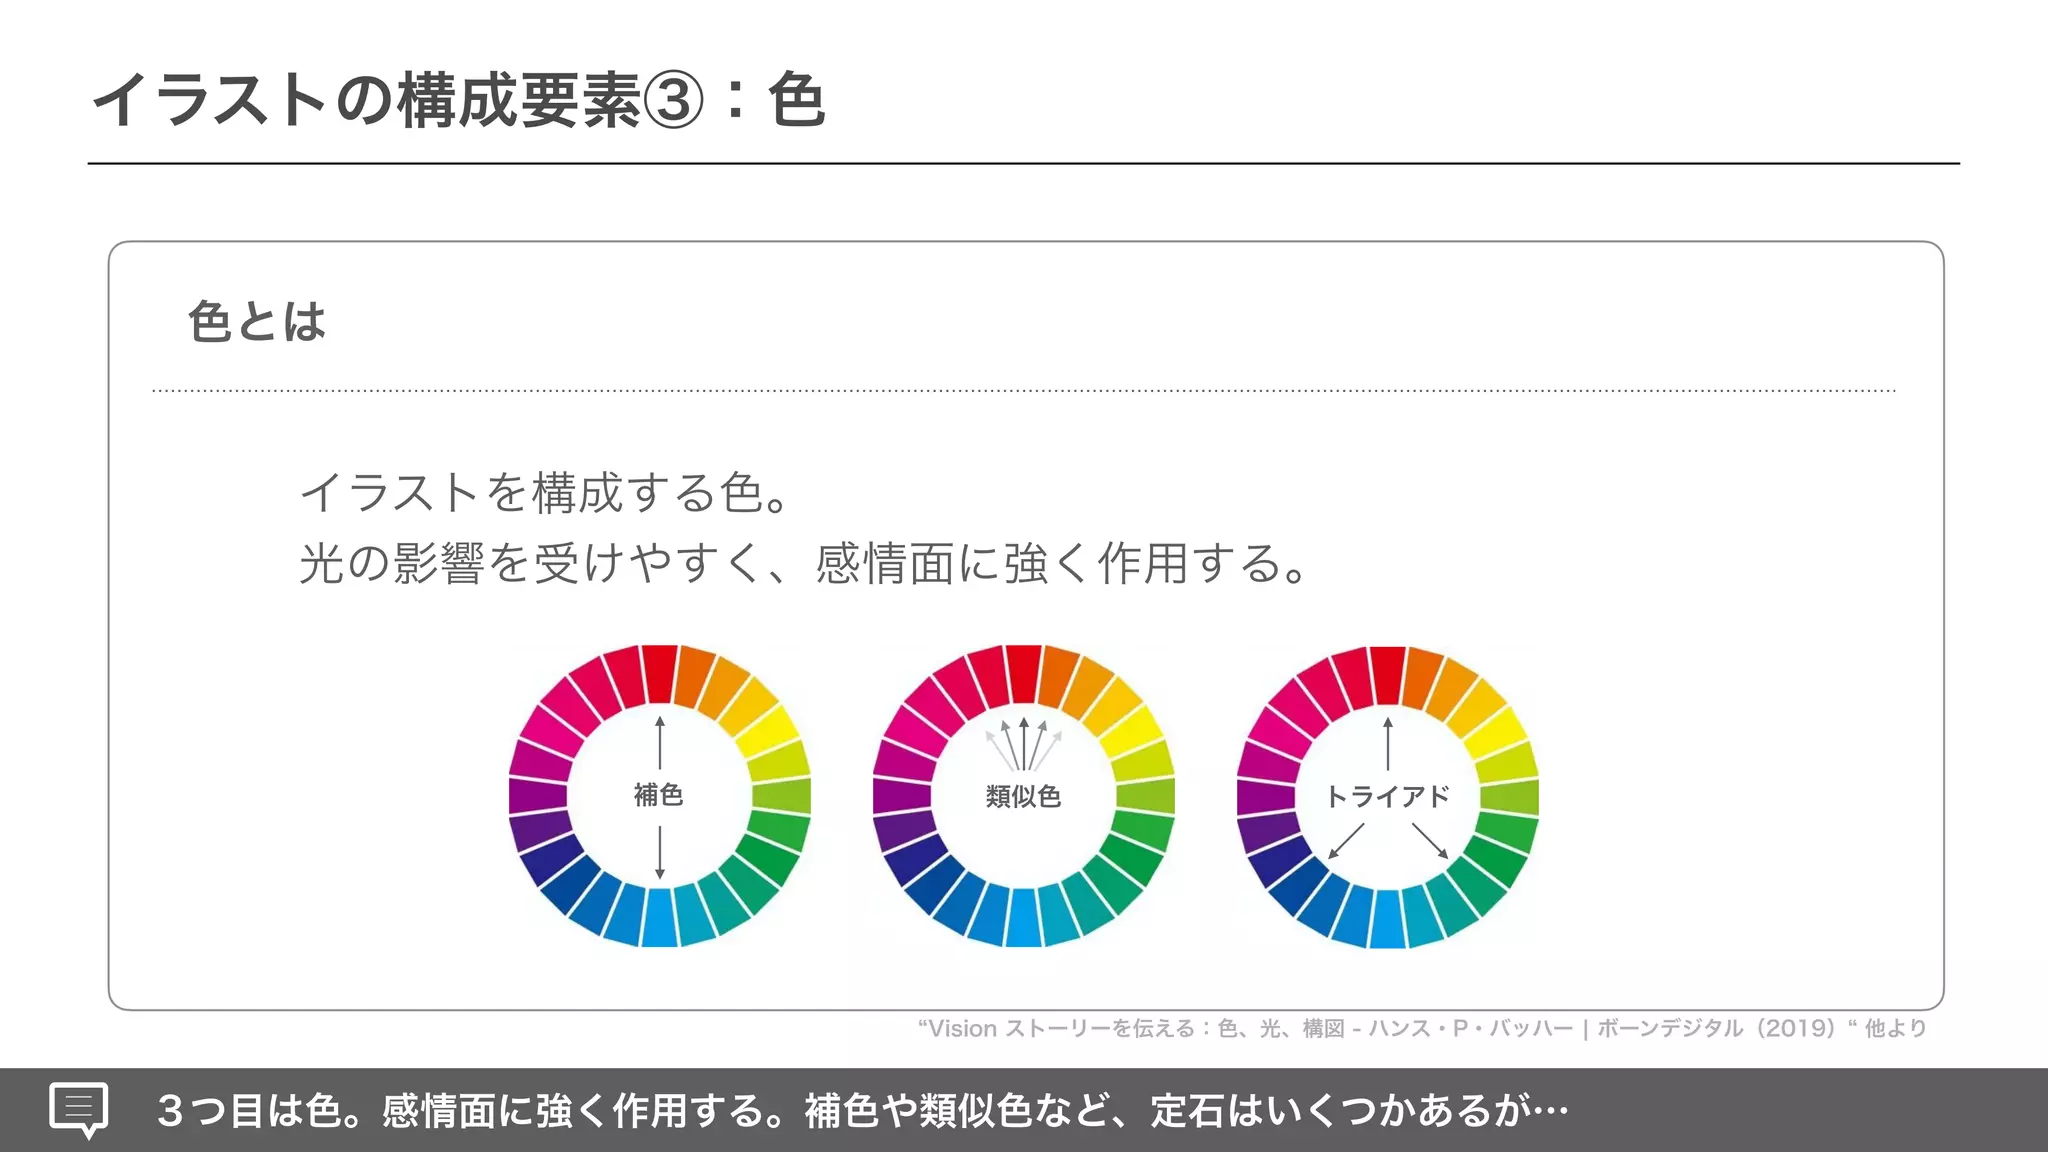Viewport: 2048px width, 1152px height.
Task: Click the upward arrow in the 補色 wheel
Action: pyautogui.click(x=660, y=742)
